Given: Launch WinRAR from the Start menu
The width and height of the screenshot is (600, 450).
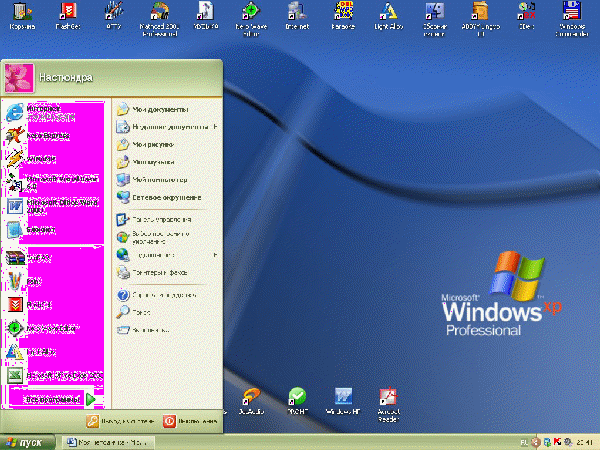Looking at the screenshot, I should pos(54,258).
